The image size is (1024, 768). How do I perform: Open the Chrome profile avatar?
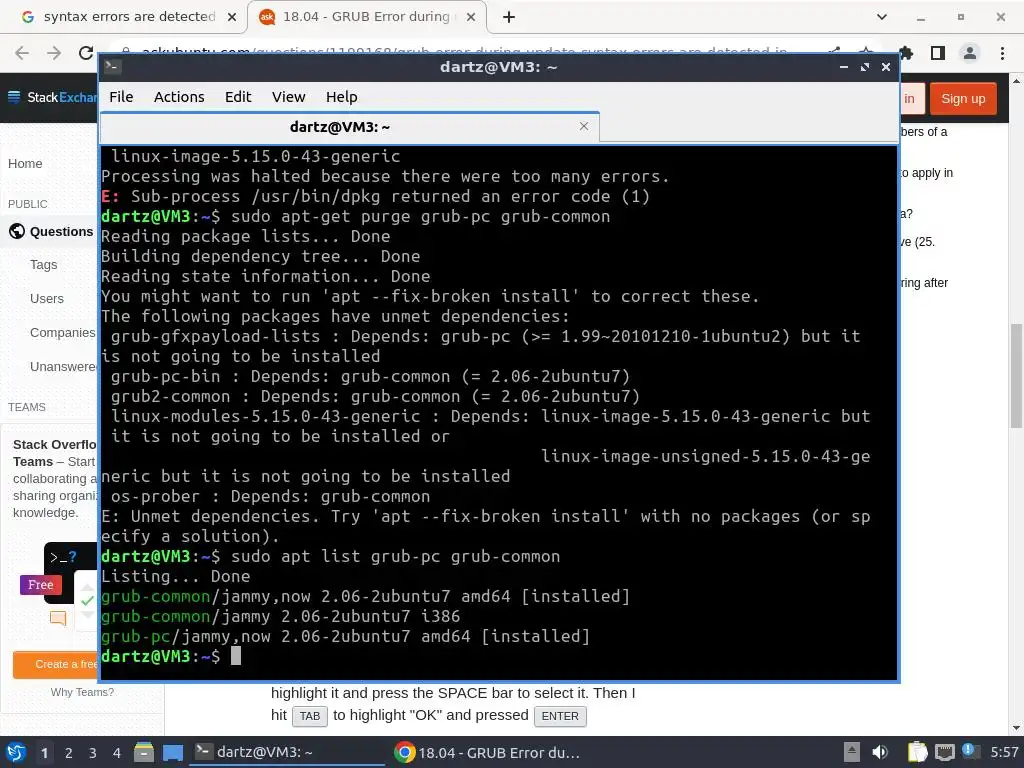970,53
